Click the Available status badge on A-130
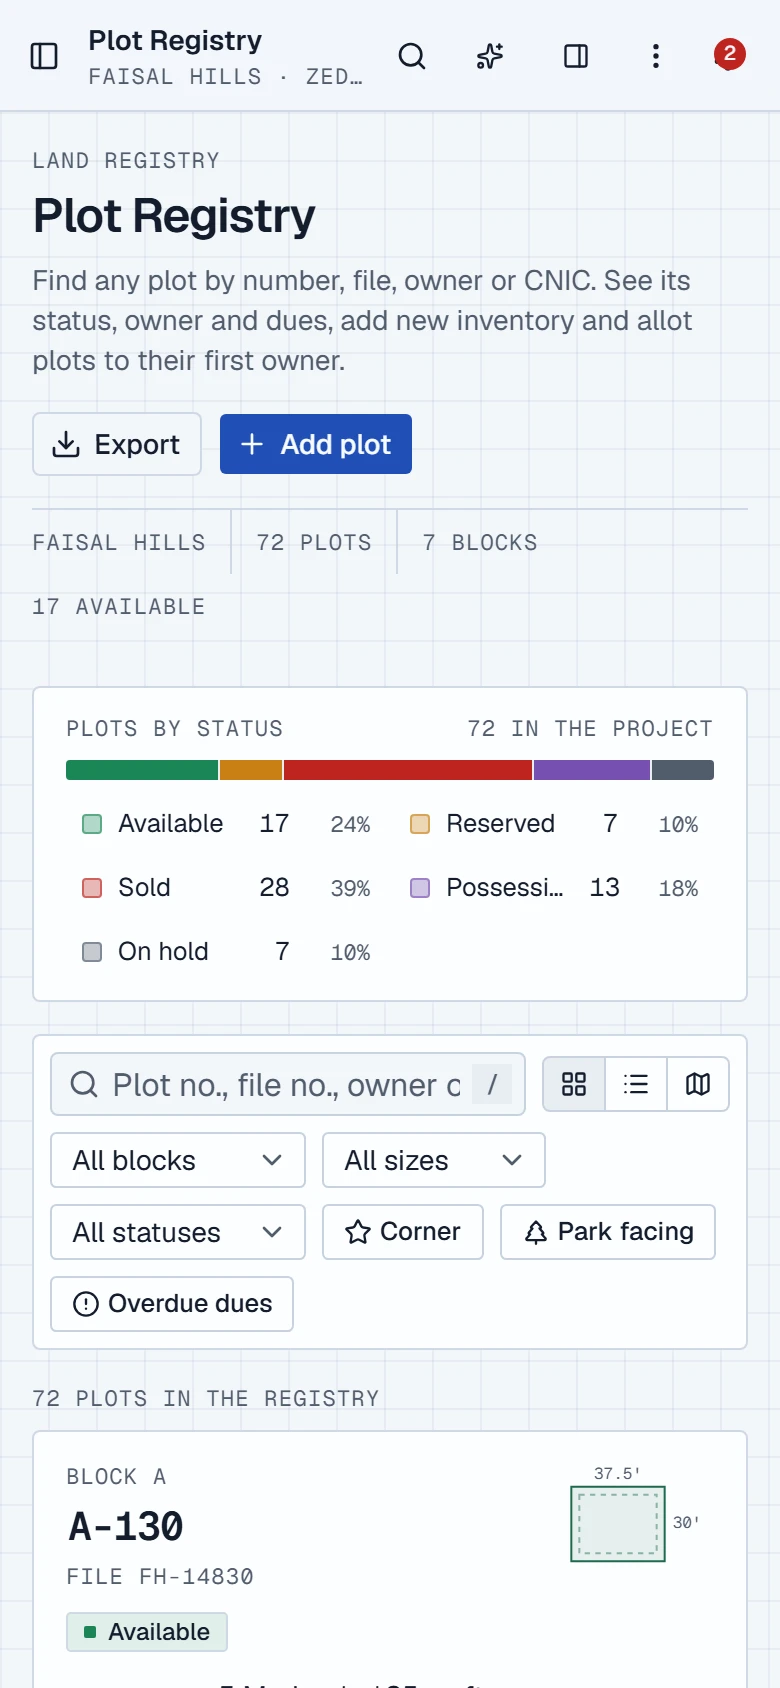Screen dimensions: 780x1688 point(147,1632)
